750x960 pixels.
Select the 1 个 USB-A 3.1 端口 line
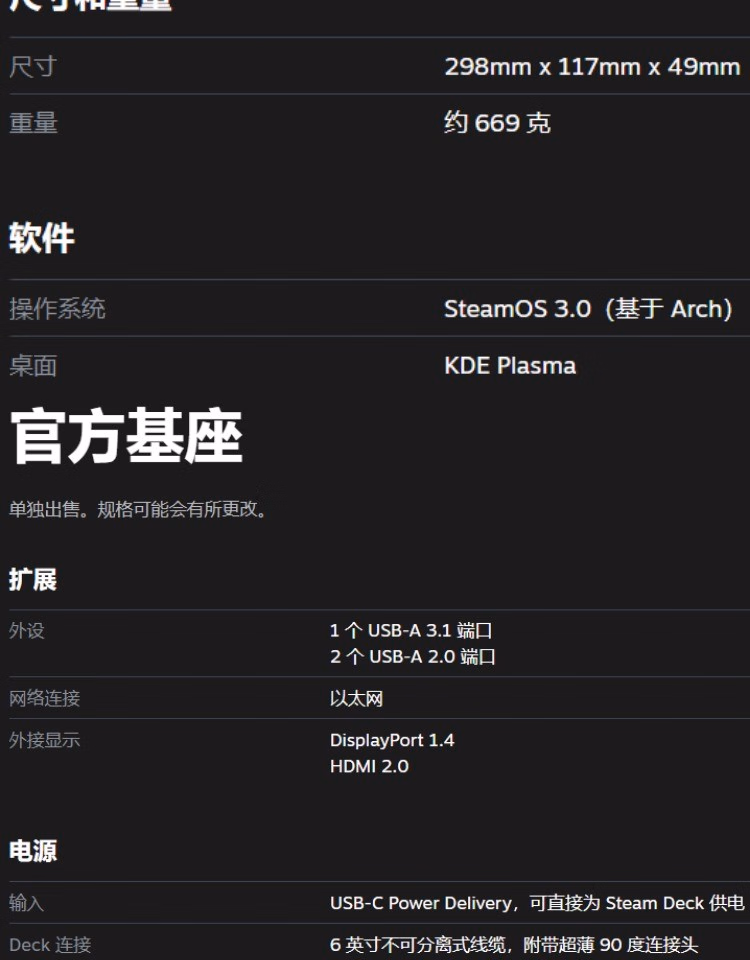coord(411,631)
